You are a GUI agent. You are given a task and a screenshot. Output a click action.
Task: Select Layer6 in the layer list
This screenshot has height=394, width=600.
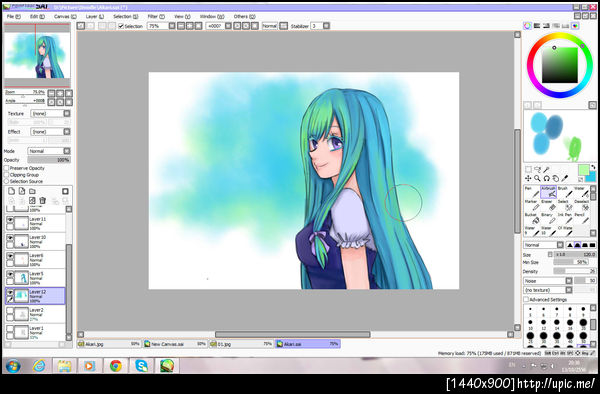coord(36,260)
